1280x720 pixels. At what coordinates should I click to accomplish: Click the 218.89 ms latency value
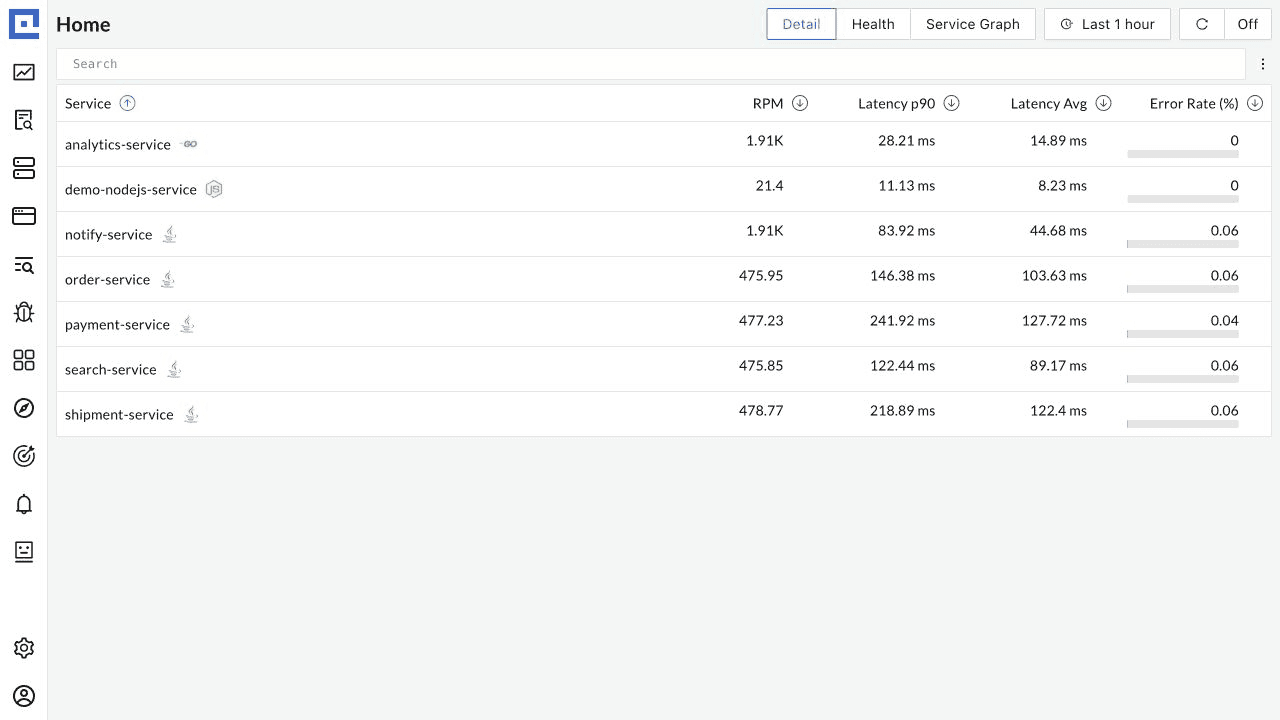click(x=902, y=410)
